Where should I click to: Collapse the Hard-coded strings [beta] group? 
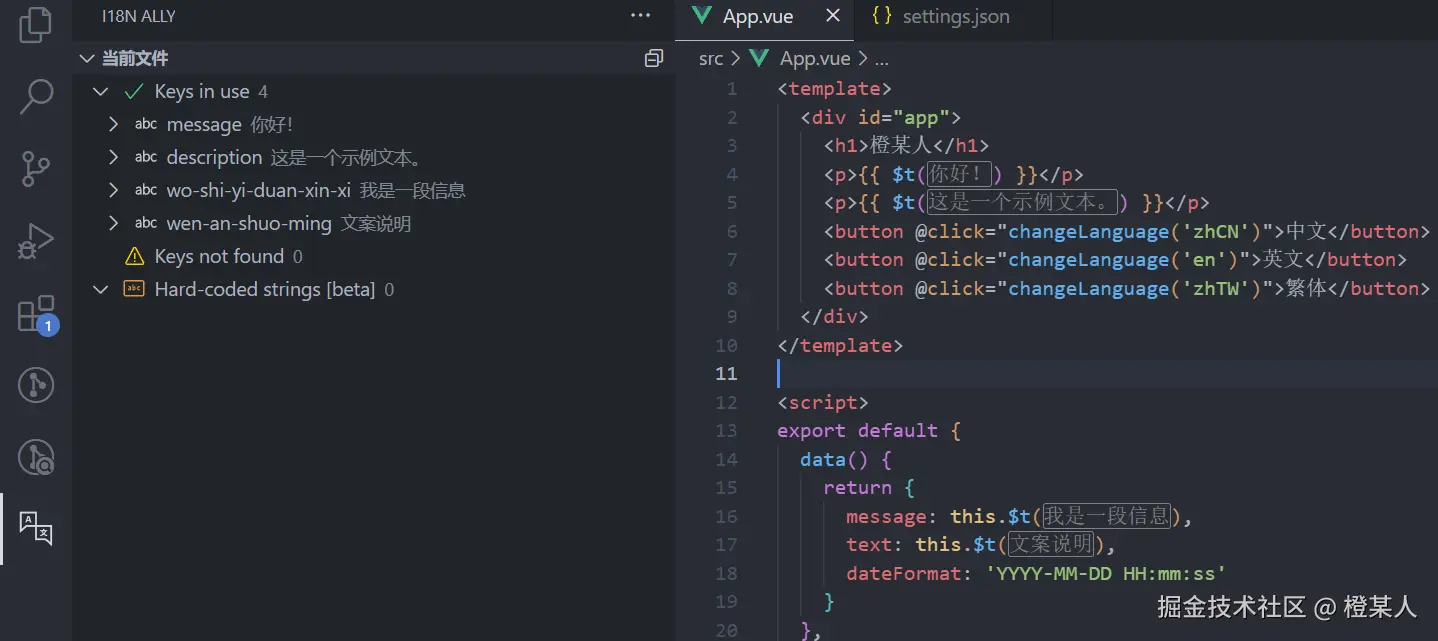(100, 290)
